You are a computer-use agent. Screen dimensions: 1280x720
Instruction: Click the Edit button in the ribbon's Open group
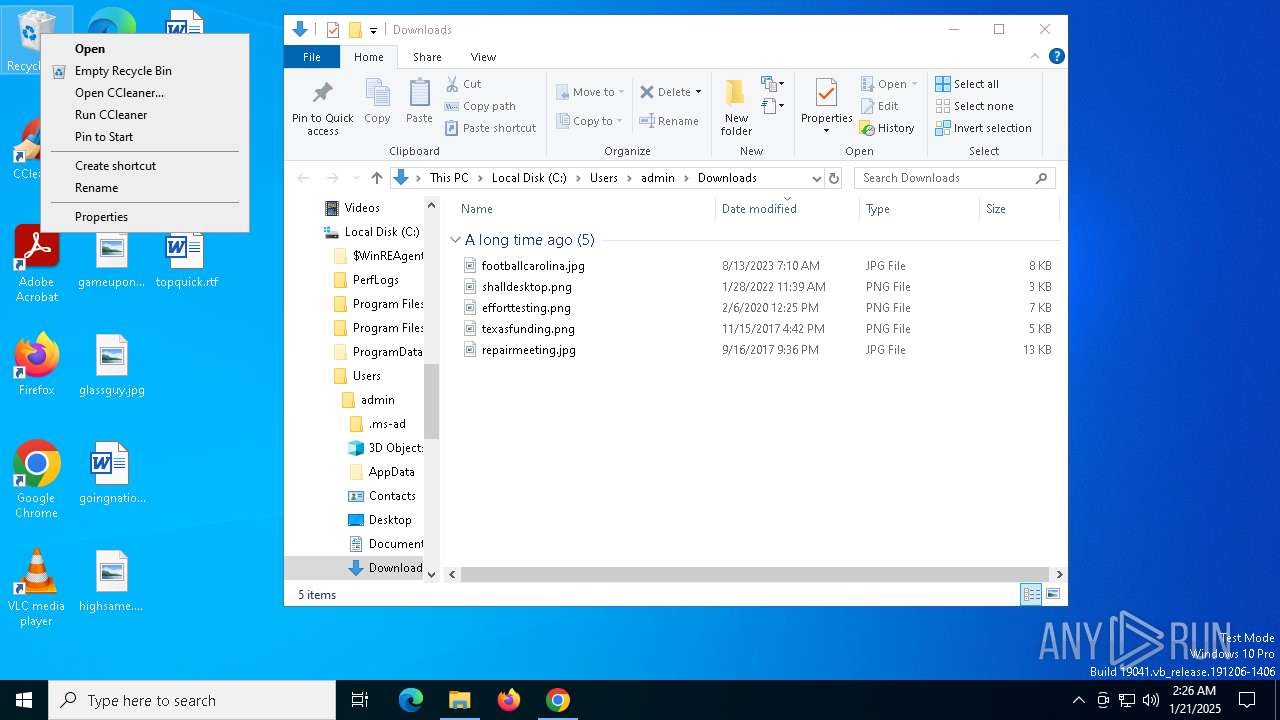click(x=879, y=106)
